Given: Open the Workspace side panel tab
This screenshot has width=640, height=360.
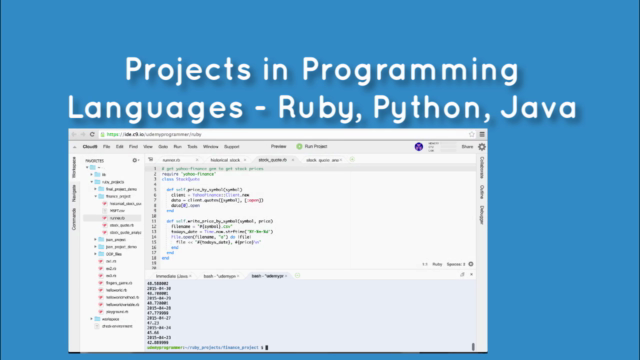Looking at the screenshot, I should point(74,167).
